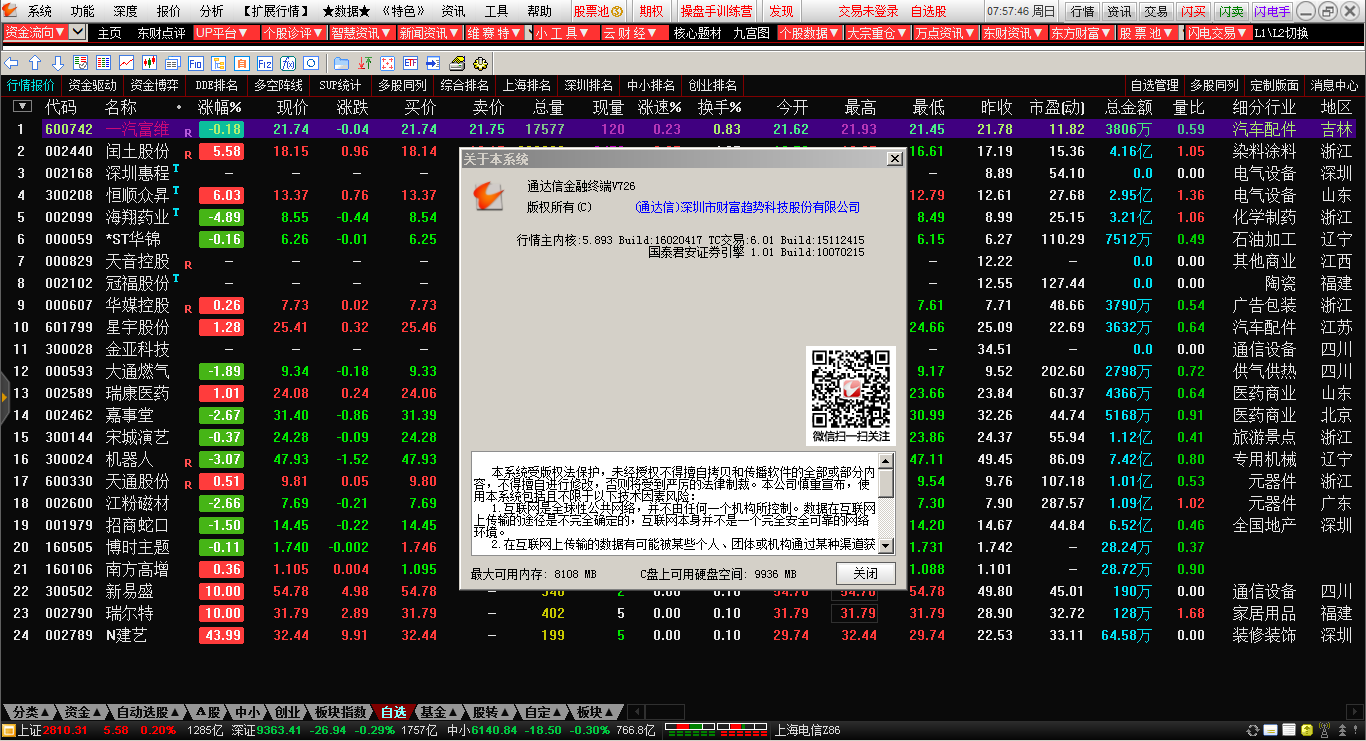Click the license text scrollbar up arrow
This screenshot has height=741, width=1366.
pos(886,460)
